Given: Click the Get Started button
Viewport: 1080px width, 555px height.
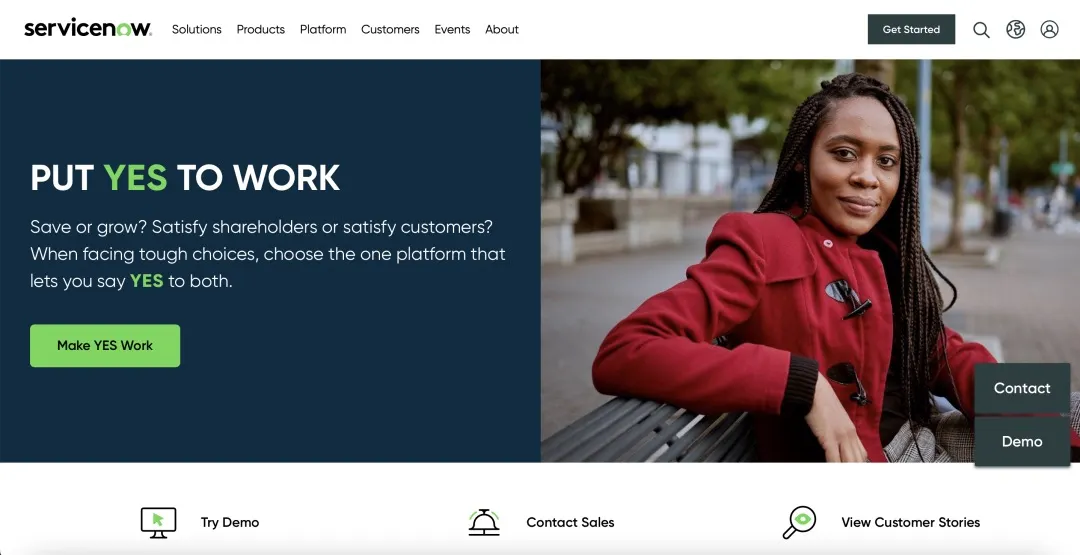Looking at the screenshot, I should tap(911, 29).
